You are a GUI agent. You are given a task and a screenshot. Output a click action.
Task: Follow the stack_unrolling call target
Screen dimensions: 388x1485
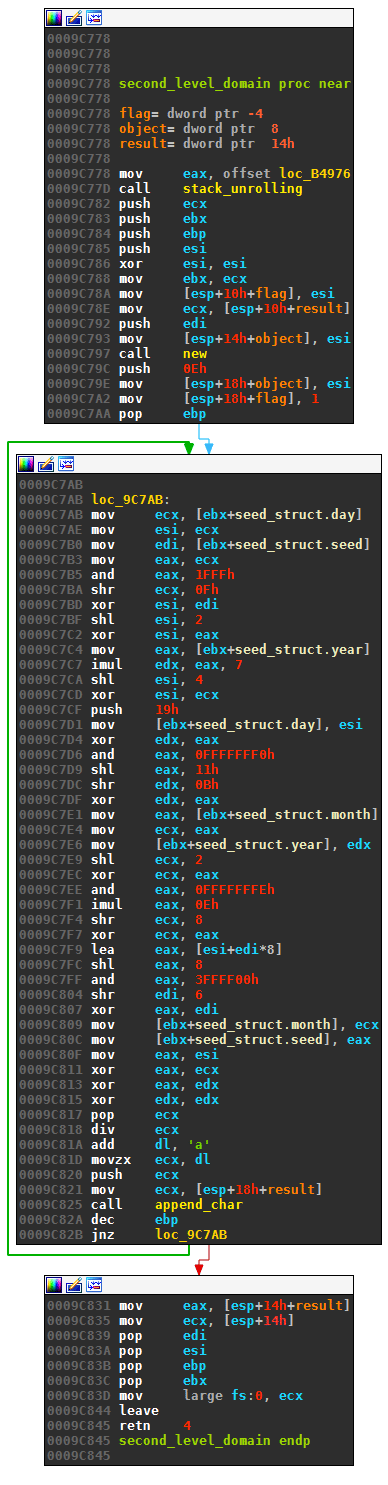click(x=242, y=188)
